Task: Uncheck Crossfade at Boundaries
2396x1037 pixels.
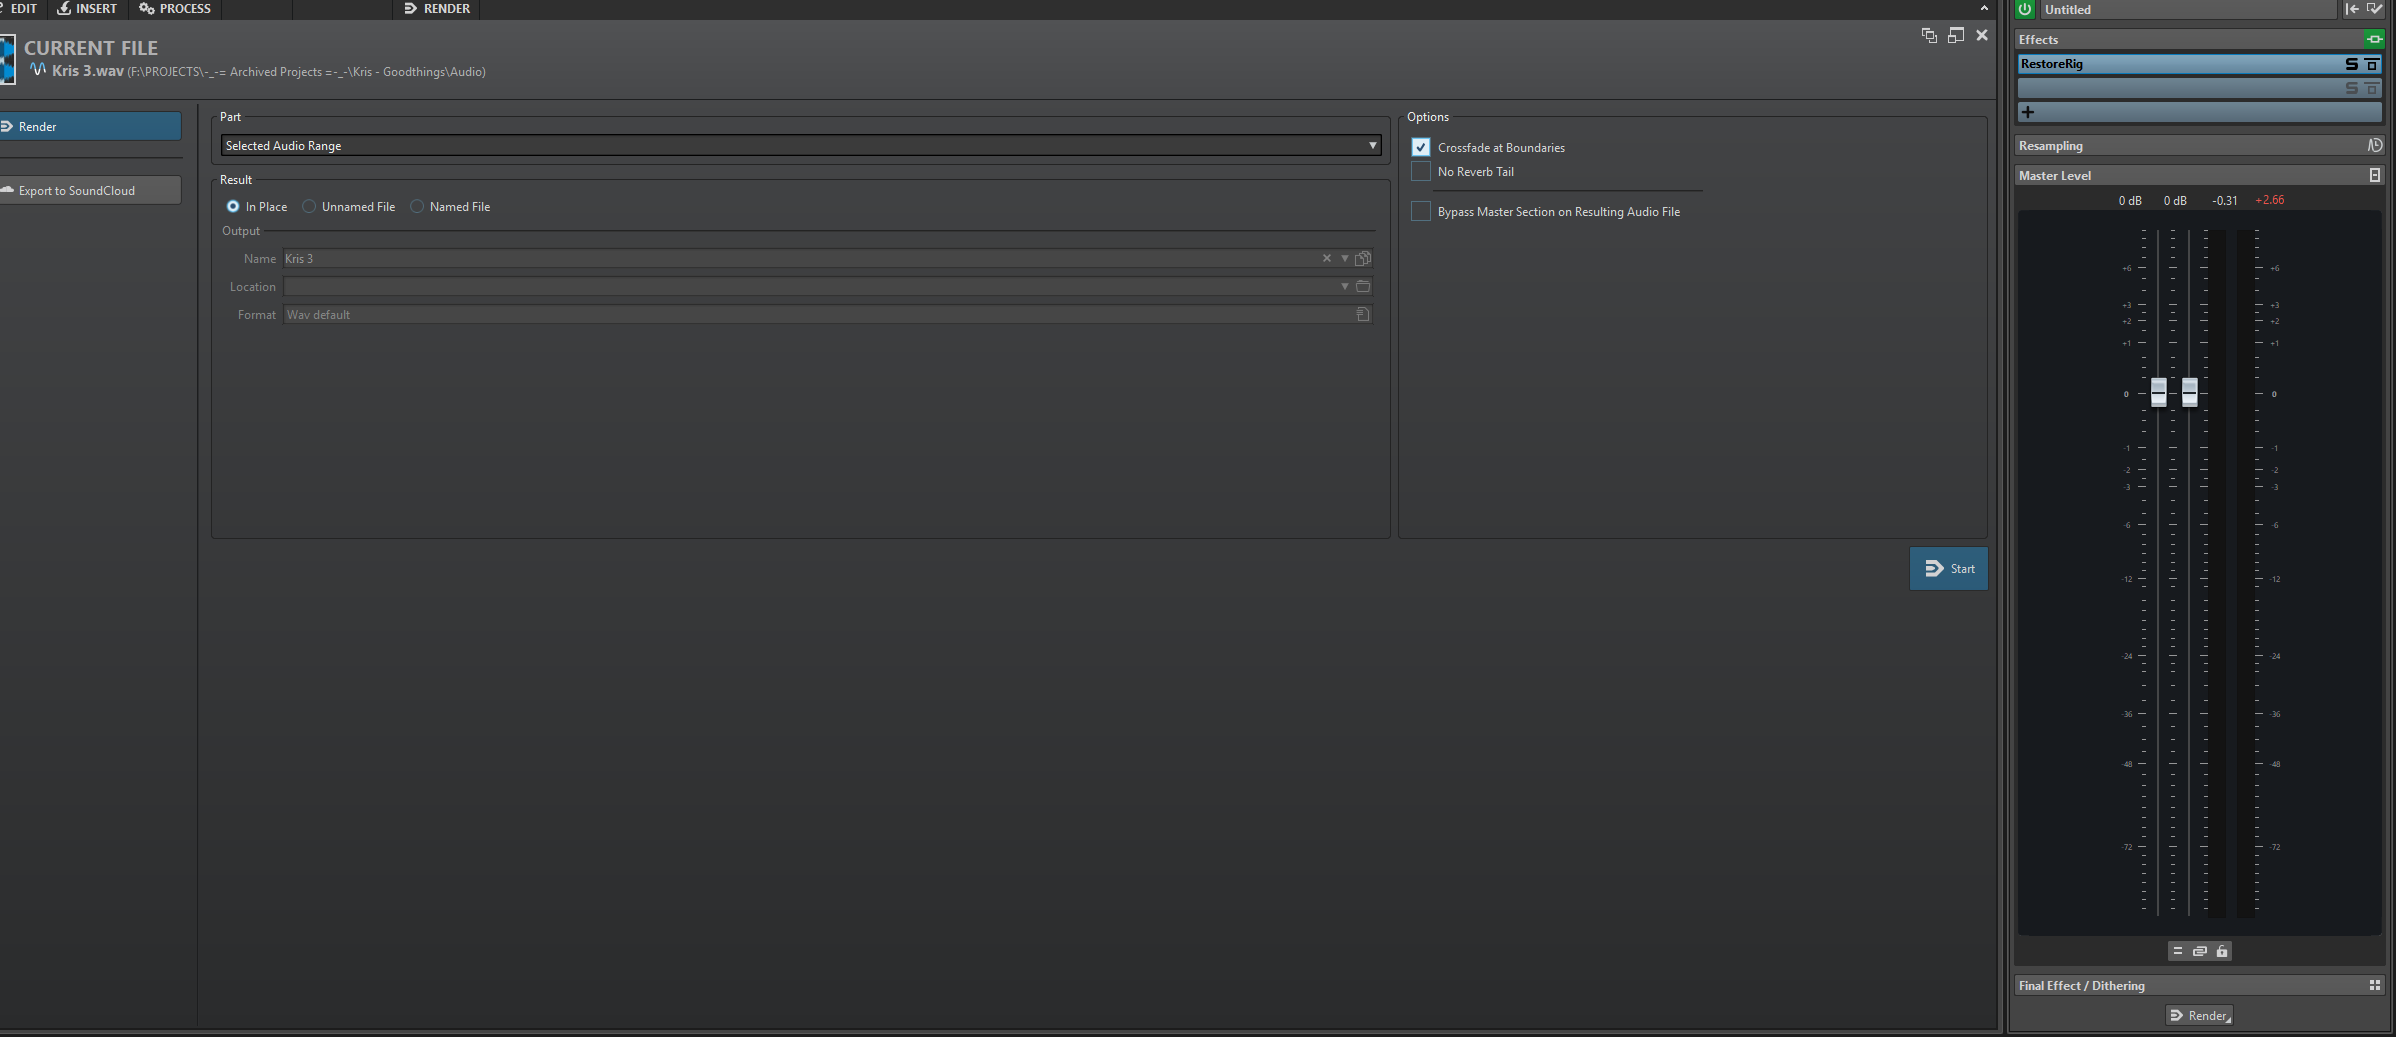Action: coord(1420,147)
